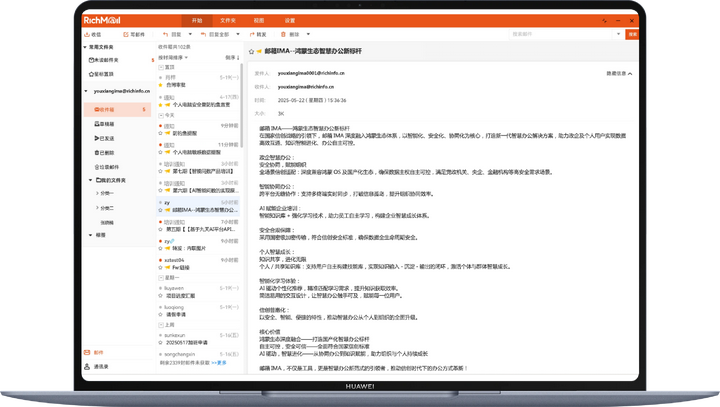Select the Inbox (收件箱) folder

[118, 109]
